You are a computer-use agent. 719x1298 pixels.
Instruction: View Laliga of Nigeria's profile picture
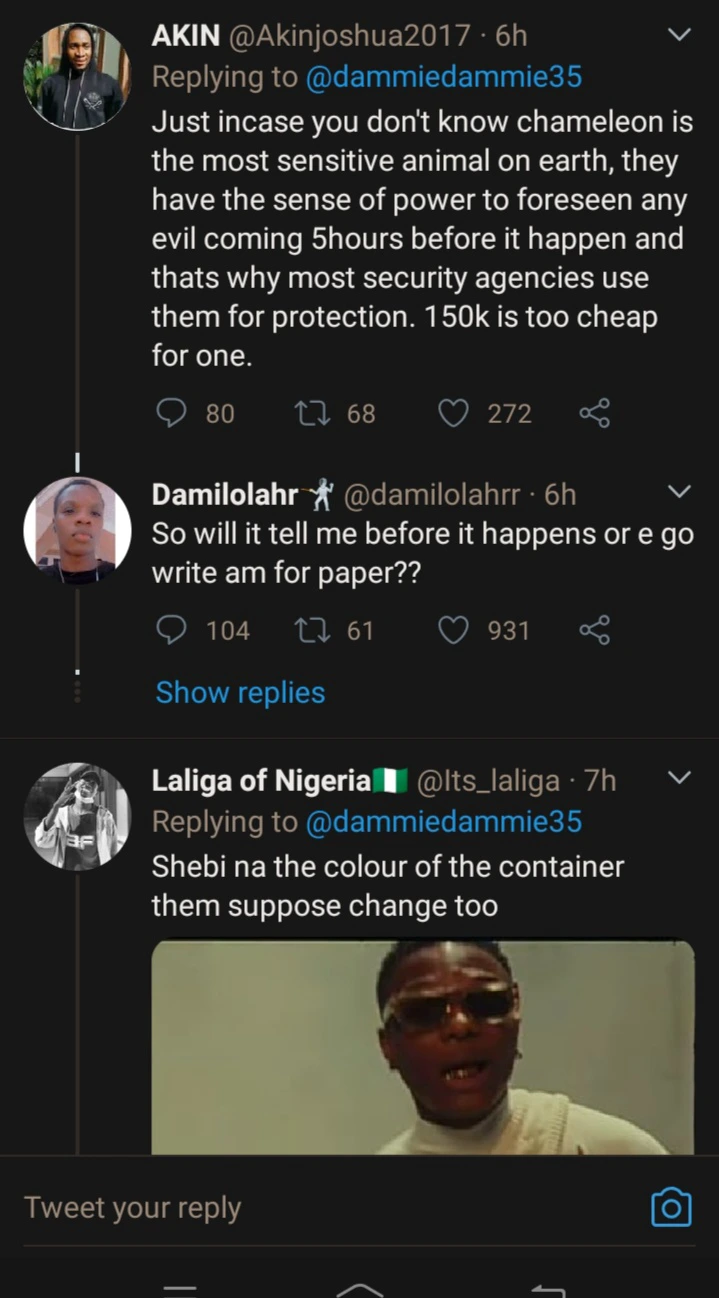click(77, 817)
